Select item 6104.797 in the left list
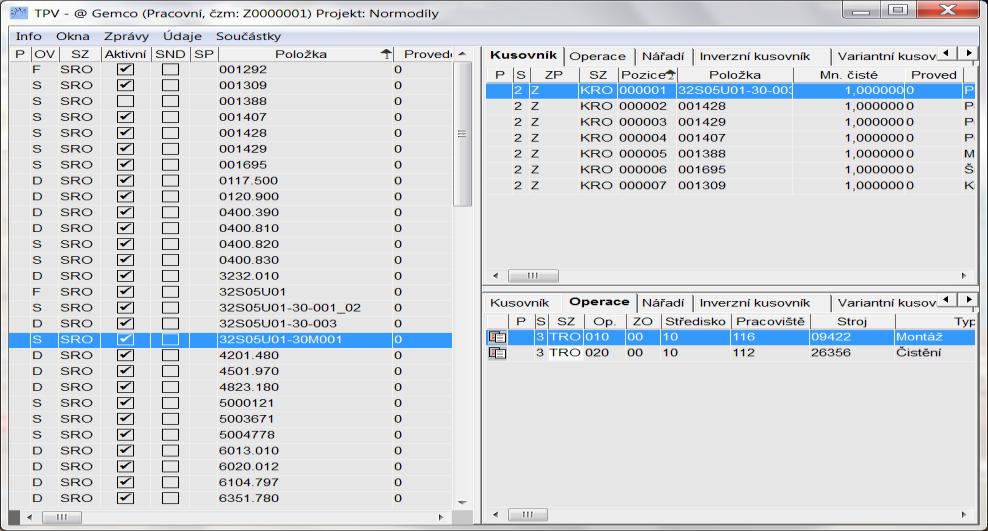 [x=231, y=482]
